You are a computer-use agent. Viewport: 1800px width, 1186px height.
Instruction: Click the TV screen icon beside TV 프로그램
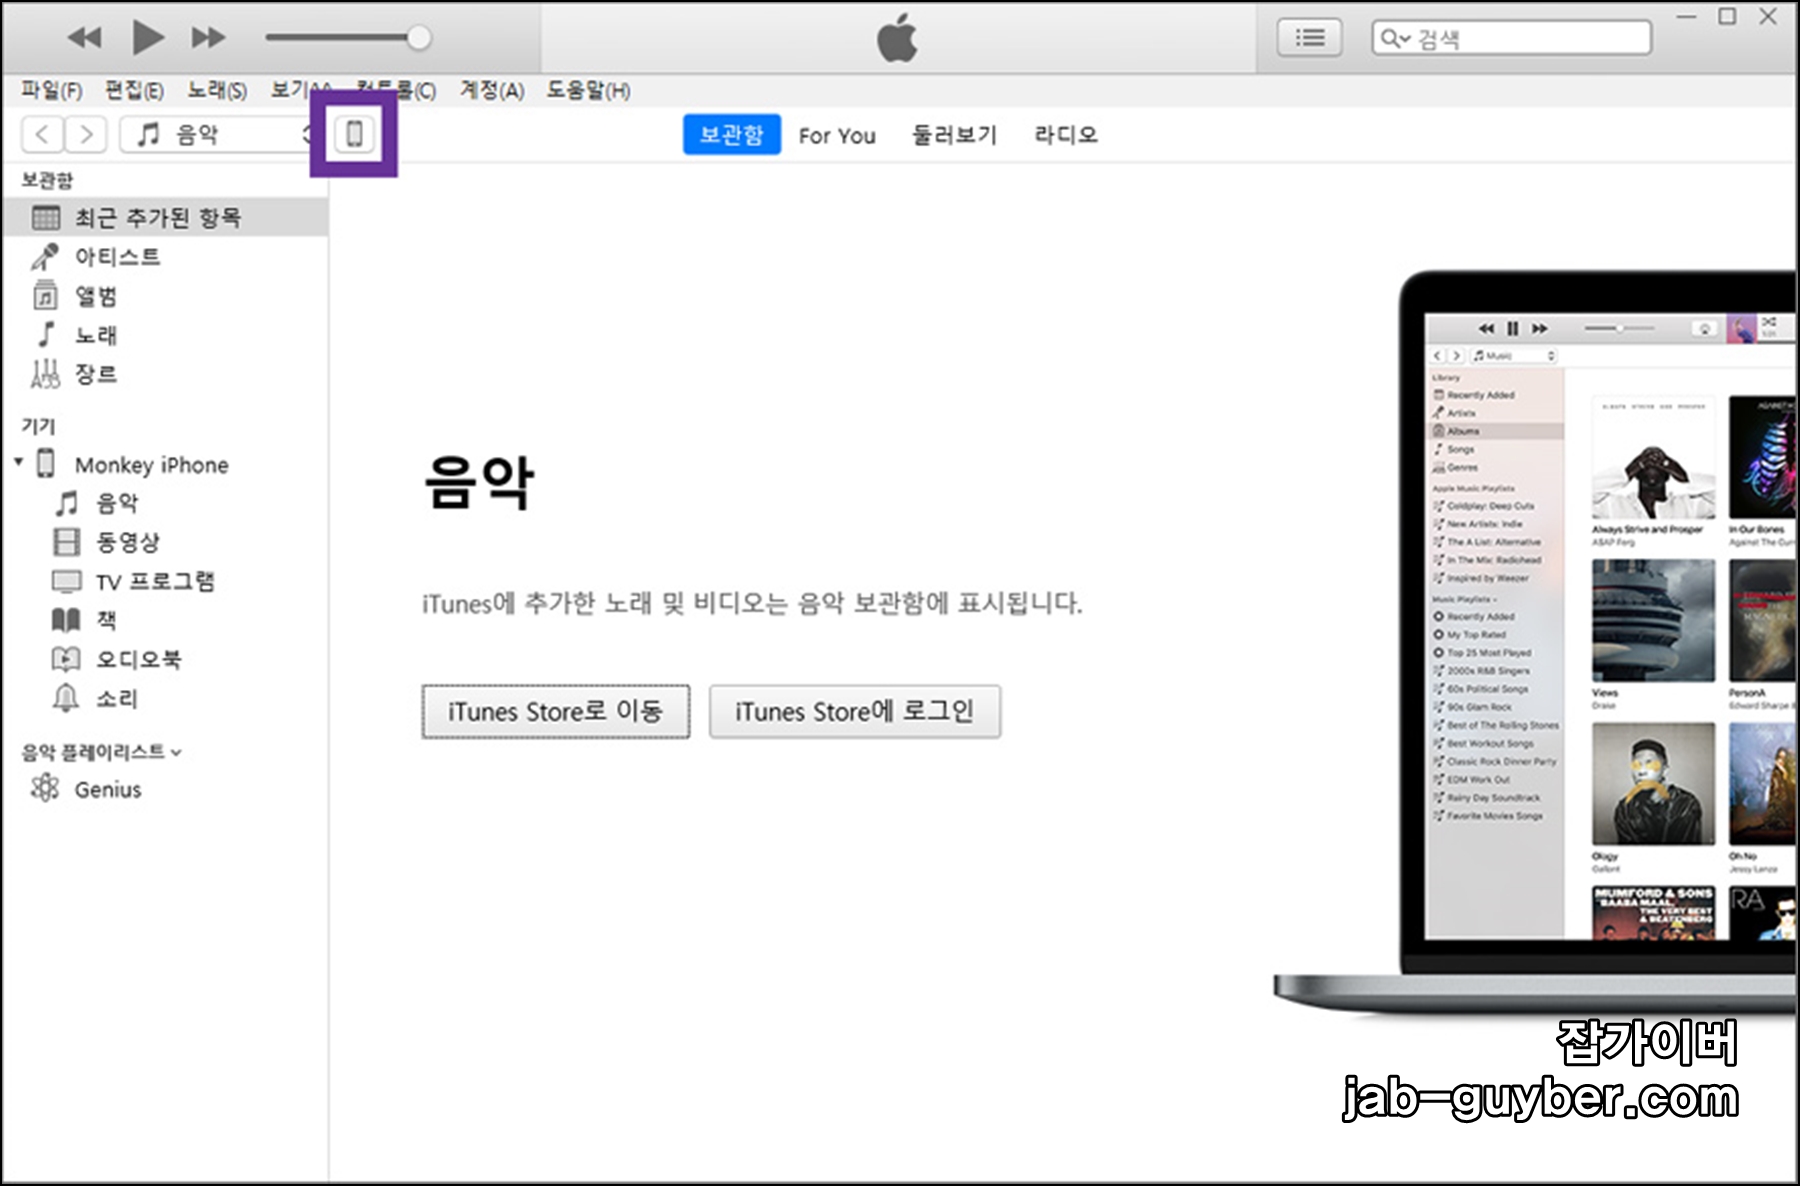(x=66, y=581)
